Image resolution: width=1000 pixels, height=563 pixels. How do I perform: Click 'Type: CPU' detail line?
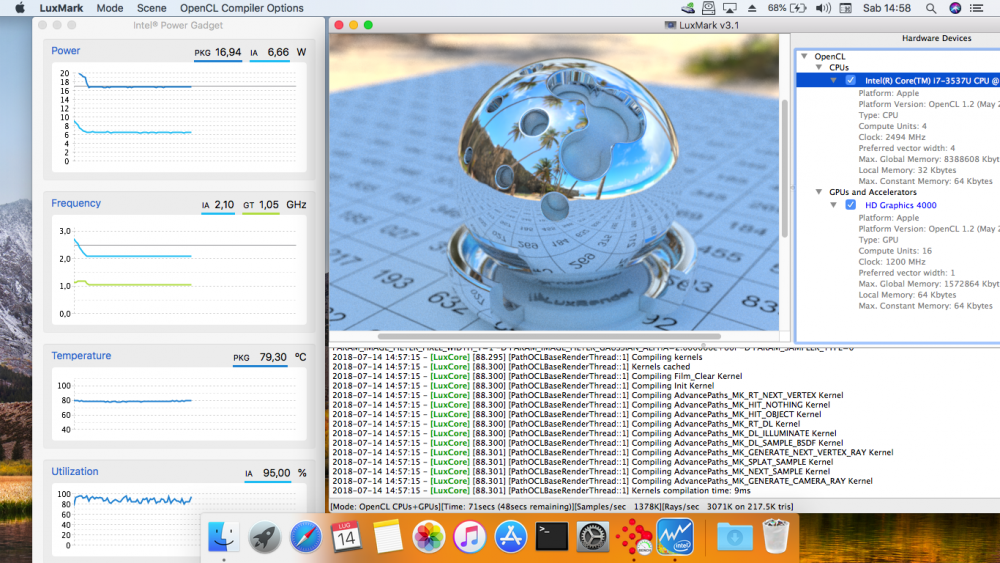(x=878, y=115)
